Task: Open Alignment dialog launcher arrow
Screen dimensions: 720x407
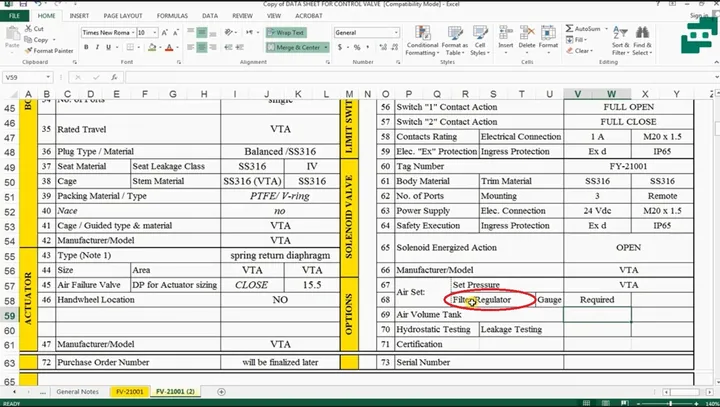Action: (327, 62)
